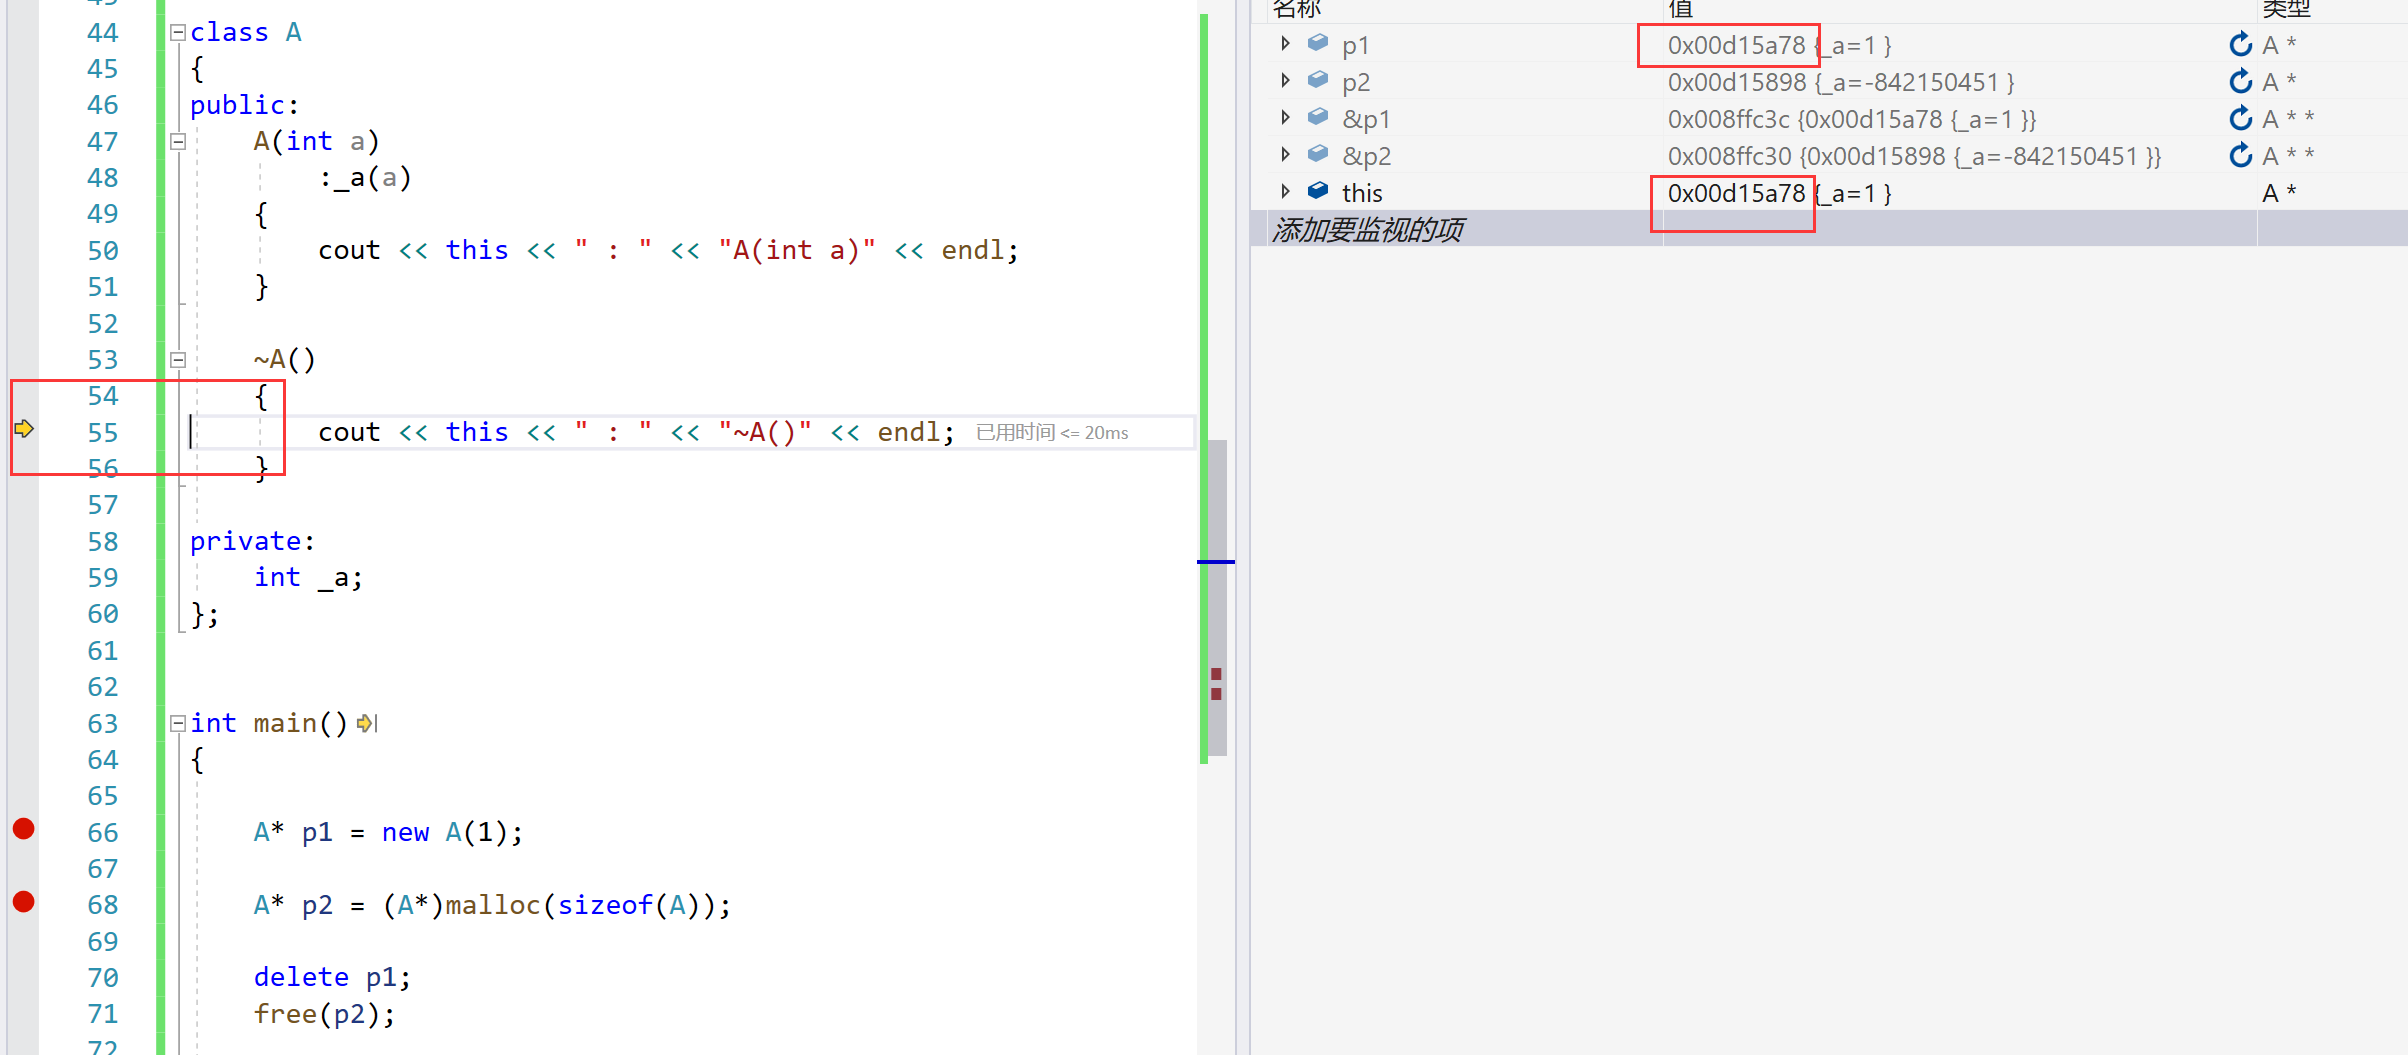The width and height of the screenshot is (2408, 1055).
Task: Collapse the destructor ~A() block
Action: click(x=178, y=360)
